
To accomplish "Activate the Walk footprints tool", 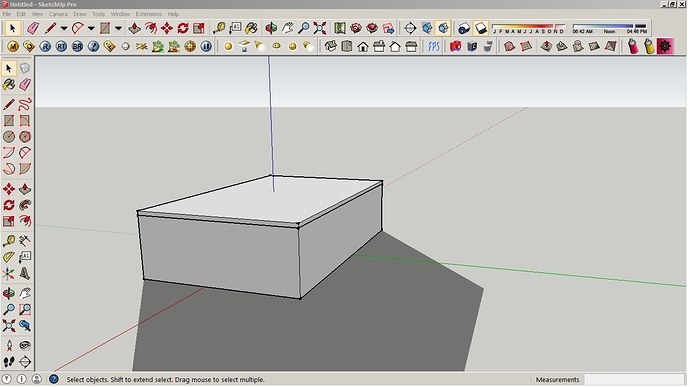I will 9,362.
